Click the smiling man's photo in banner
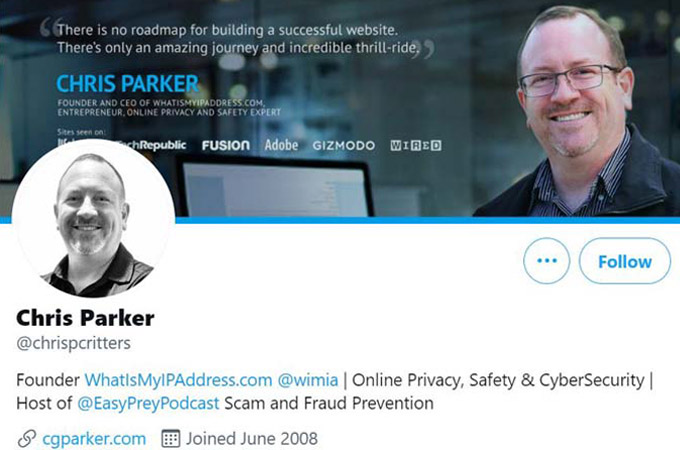This screenshot has width=680, height=450. [x=577, y=111]
